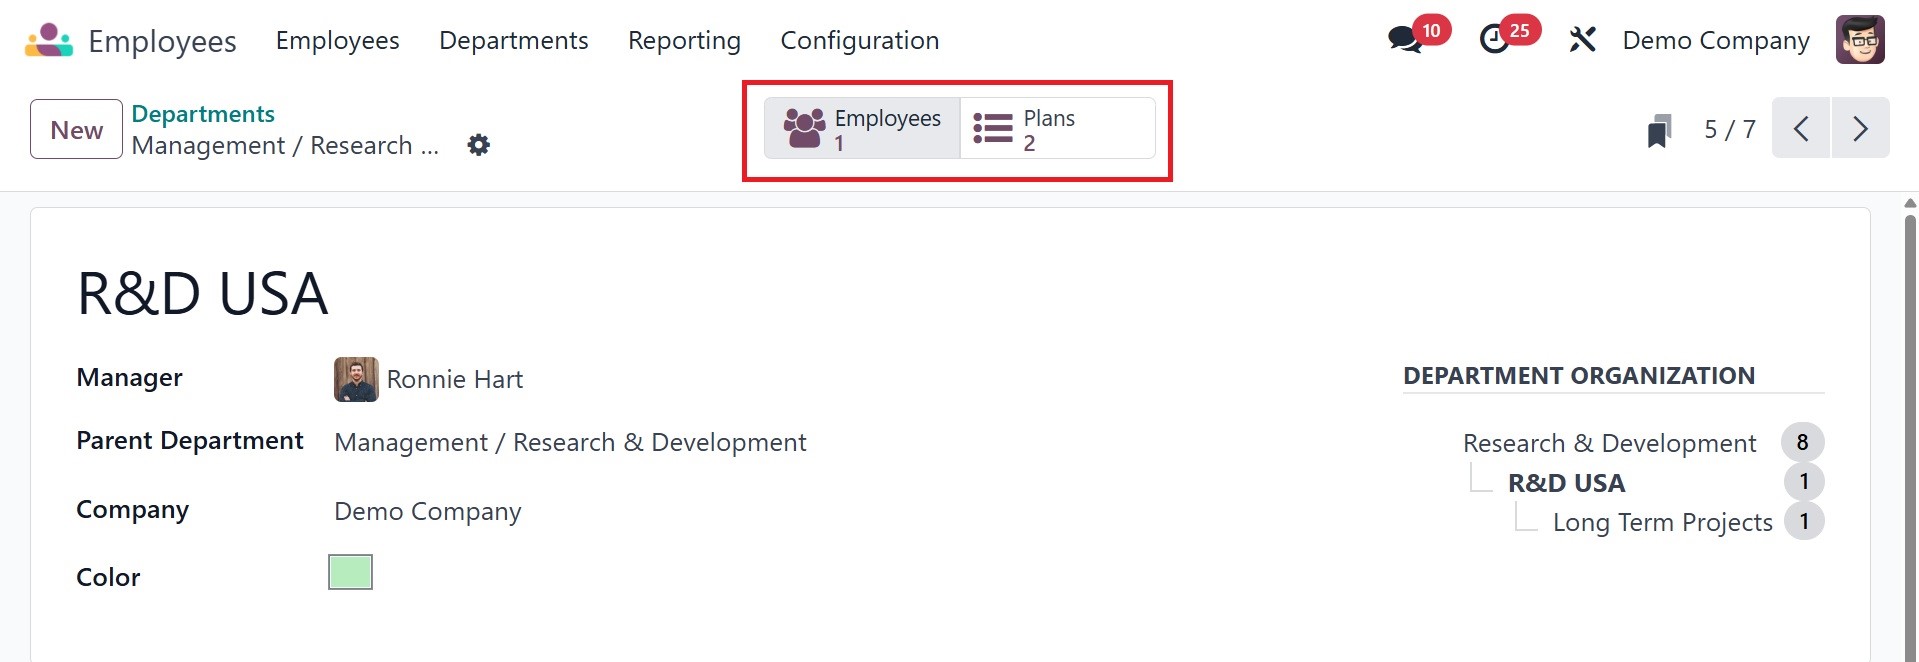
Task: Click Ronnie Hart's manager avatar
Action: click(356, 379)
